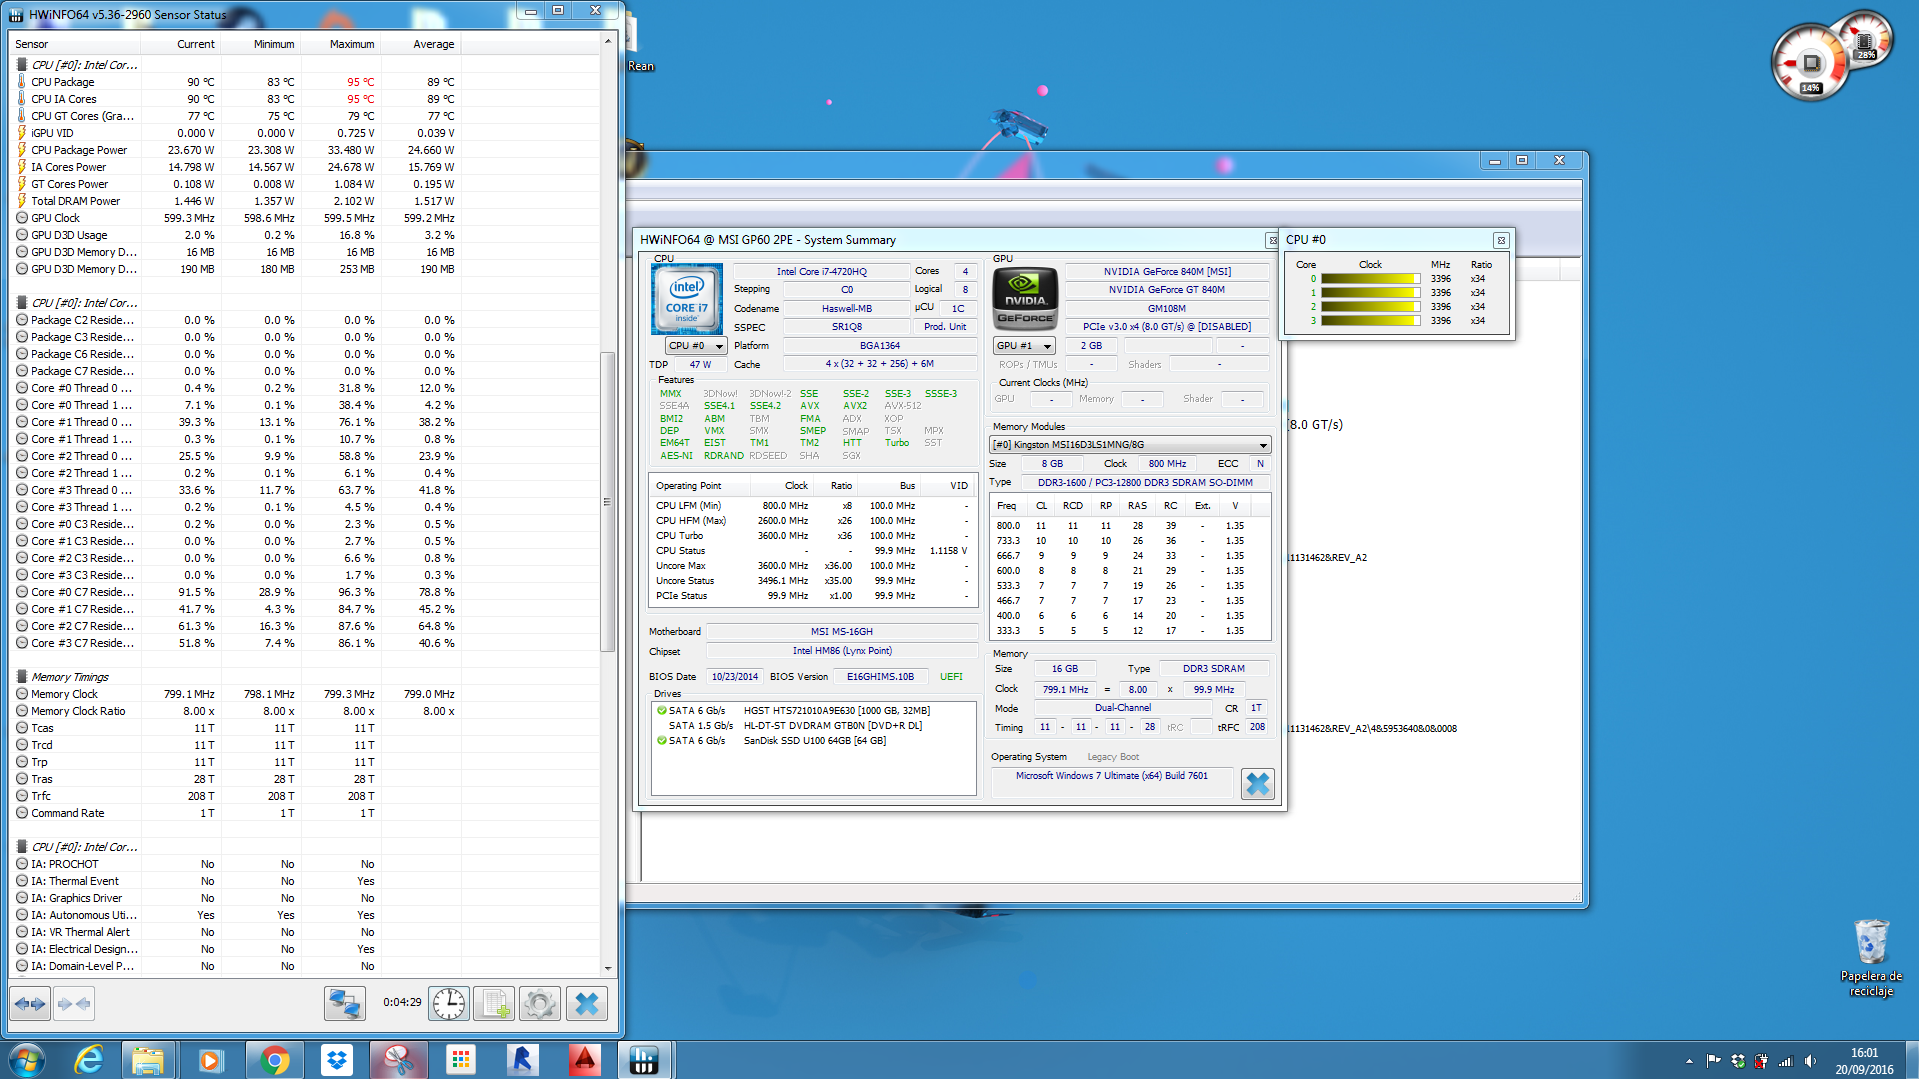Image resolution: width=1919 pixels, height=1079 pixels.
Task: Start logging with the spreadsheet plus icon
Action: (x=494, y=1003)
